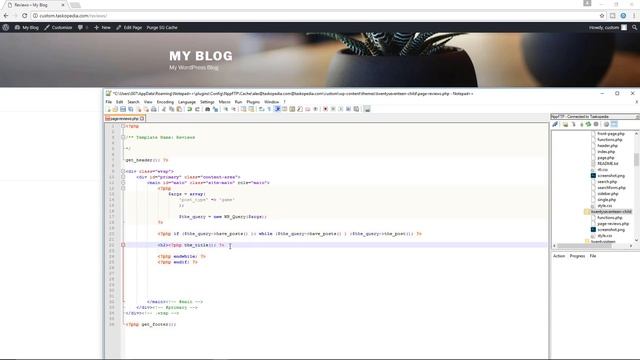Collapse the div class wrap fold
Viewport: 640px width, 360px height.
click(123, 171)
